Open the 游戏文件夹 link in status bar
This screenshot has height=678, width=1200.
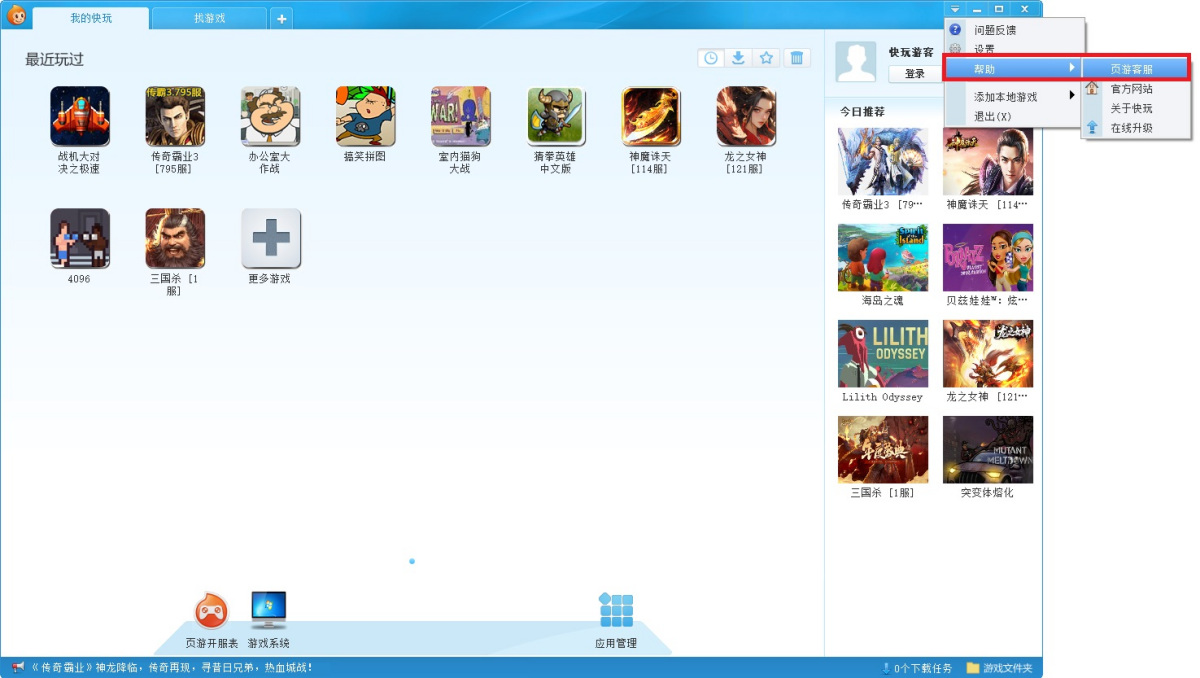999,668
